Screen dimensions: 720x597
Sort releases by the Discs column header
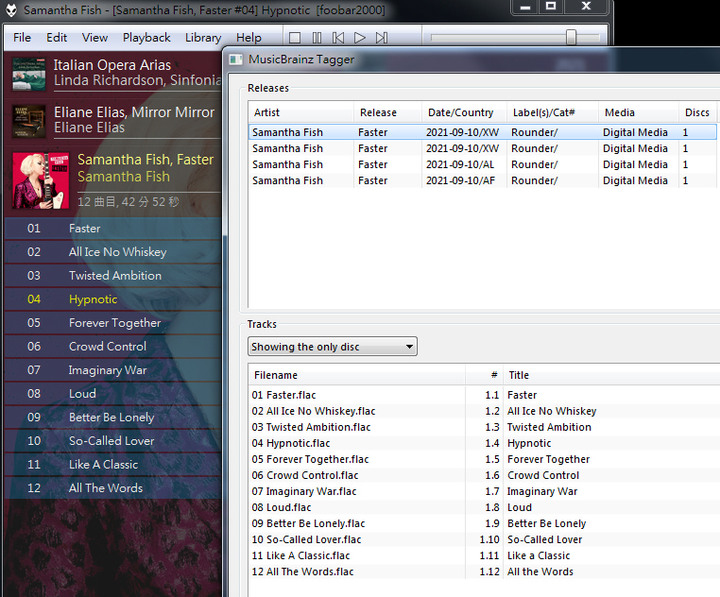pyautogui.click(x=697, y=113)
